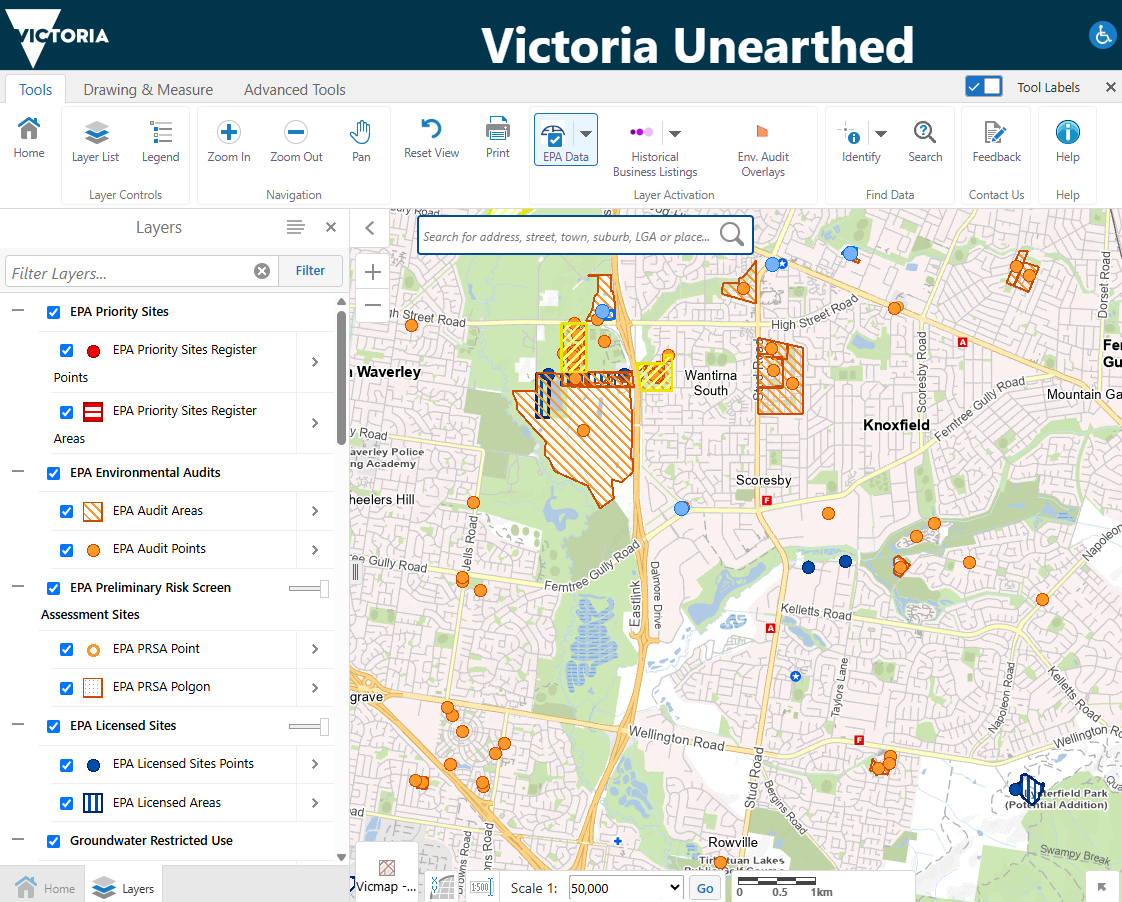Expand EPA PRSA Point layer options
Screen dimensions: 1122x902
point(315,649)
